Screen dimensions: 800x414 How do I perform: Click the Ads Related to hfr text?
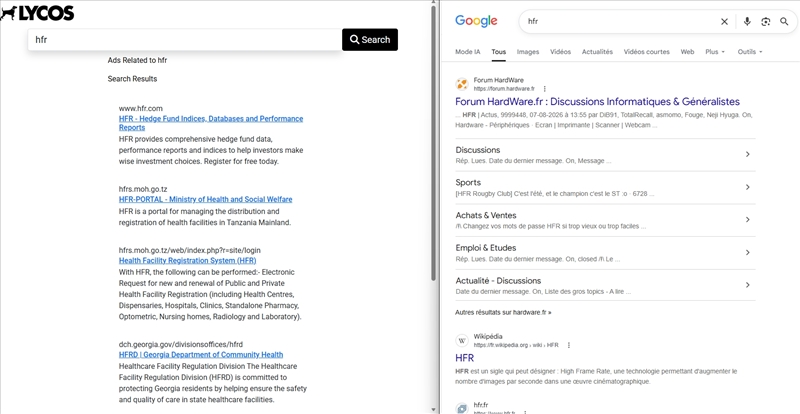tap(137, 60)
